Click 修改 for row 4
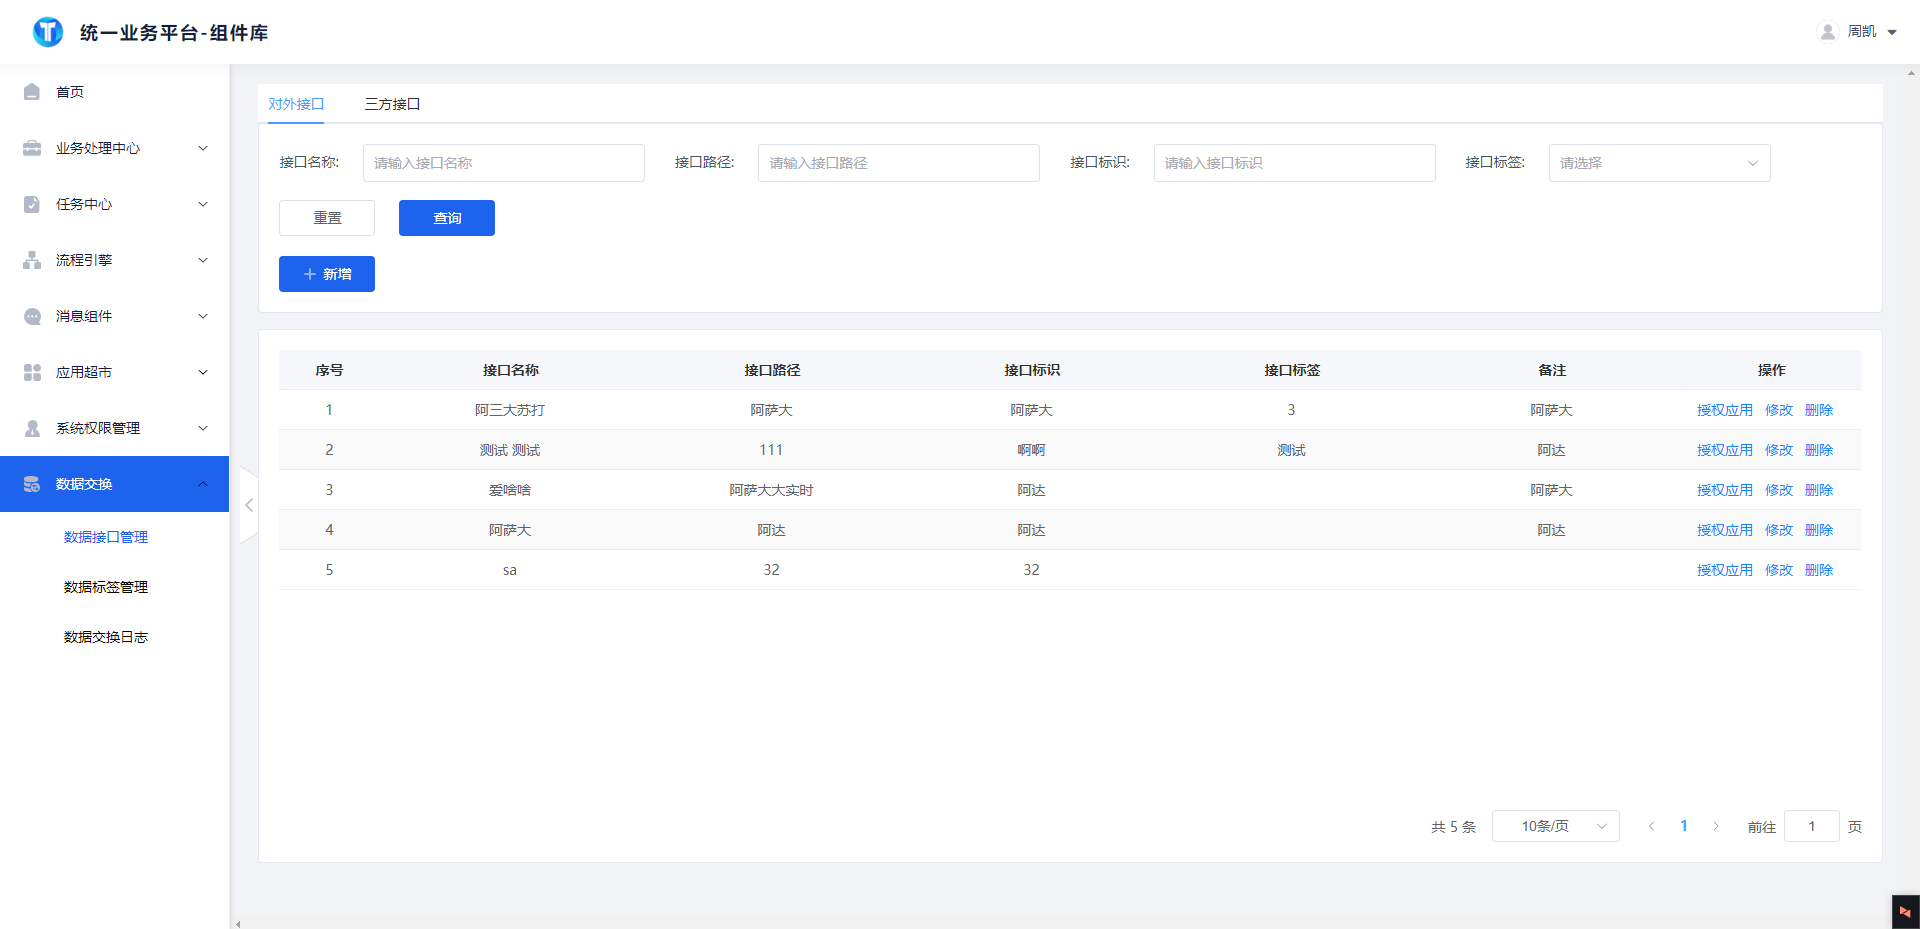The height and width of the screenshot is (929, 1920). (1779, 530)
